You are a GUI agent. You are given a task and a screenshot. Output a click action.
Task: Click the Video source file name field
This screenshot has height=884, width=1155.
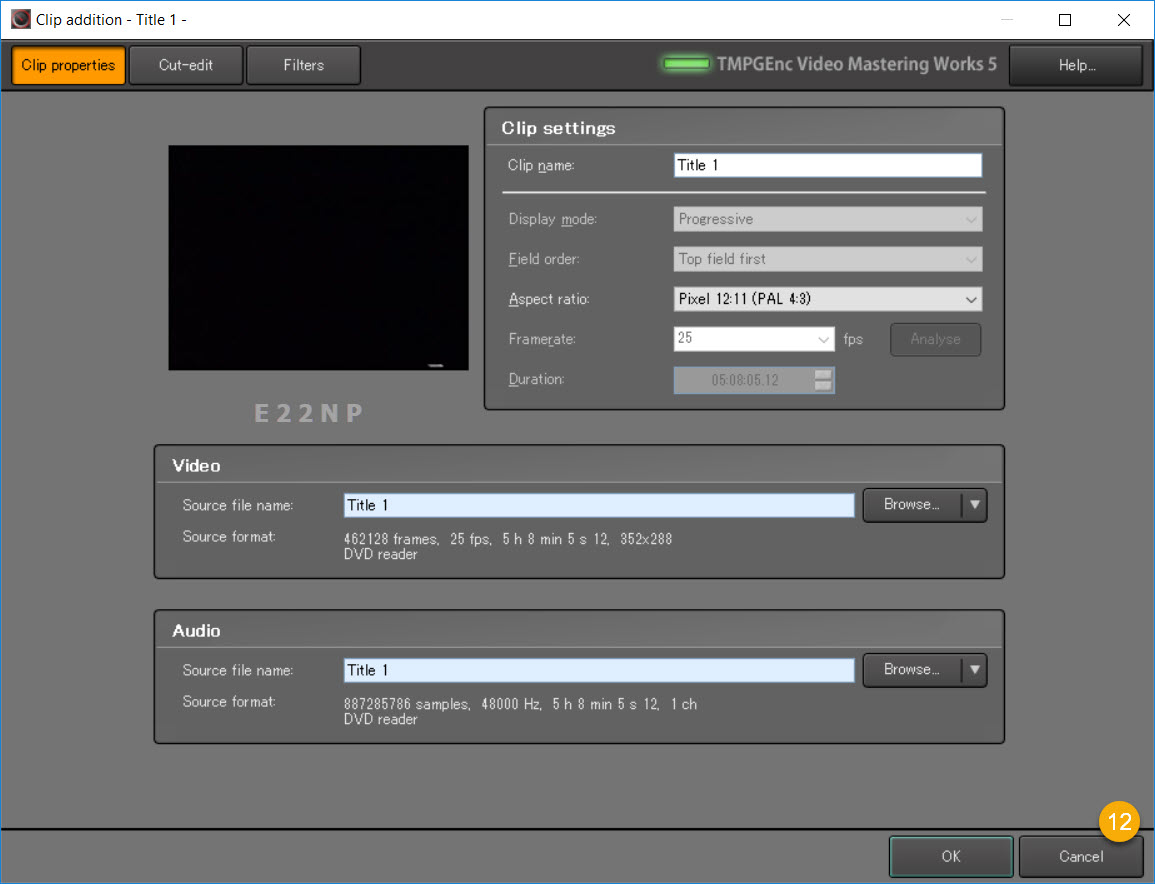599,505
